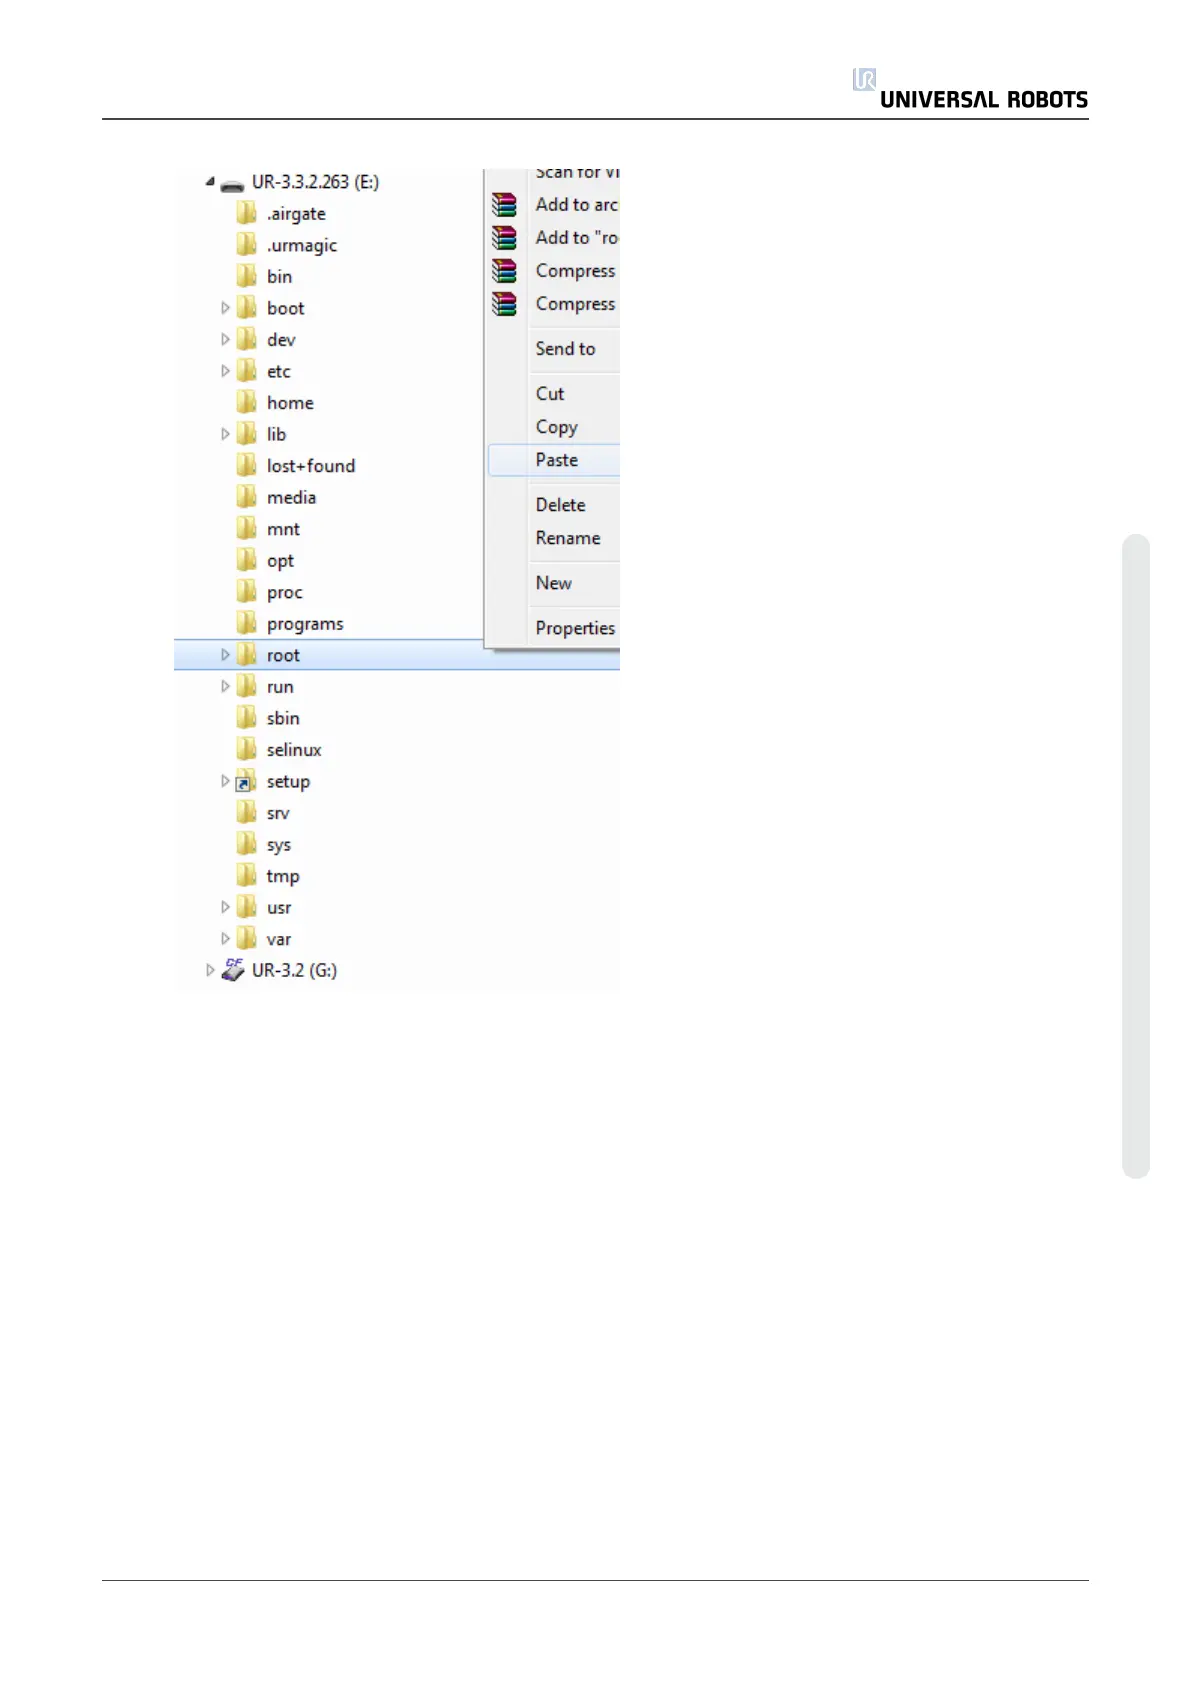1191x1684 pixels.
Task: Click WinRAR icon beside Add to archive
Action: [505, 205]
